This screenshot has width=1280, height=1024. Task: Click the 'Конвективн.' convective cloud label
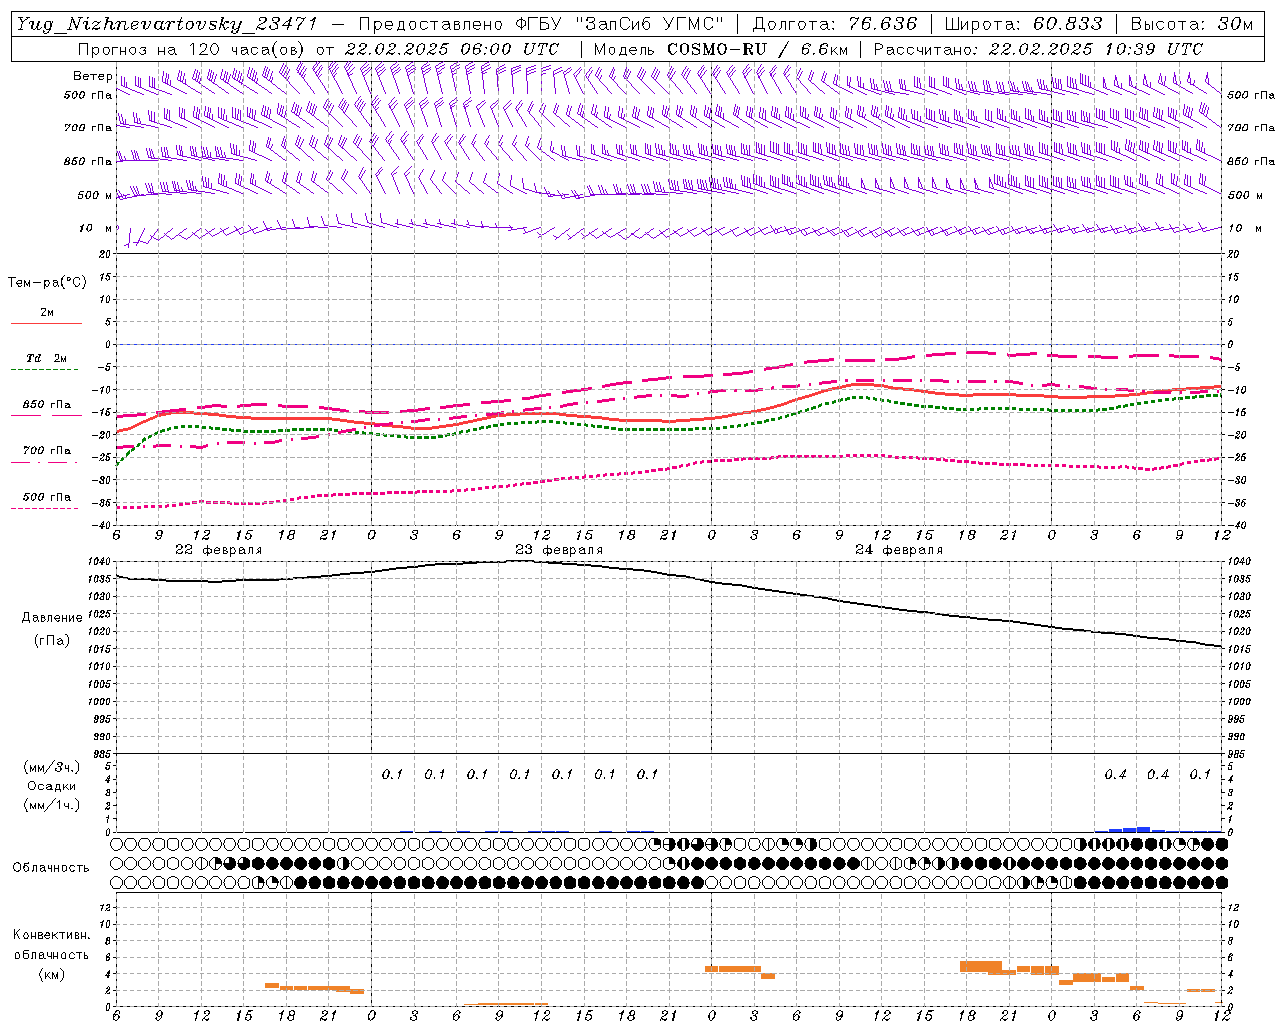click(x=51, y=934)
